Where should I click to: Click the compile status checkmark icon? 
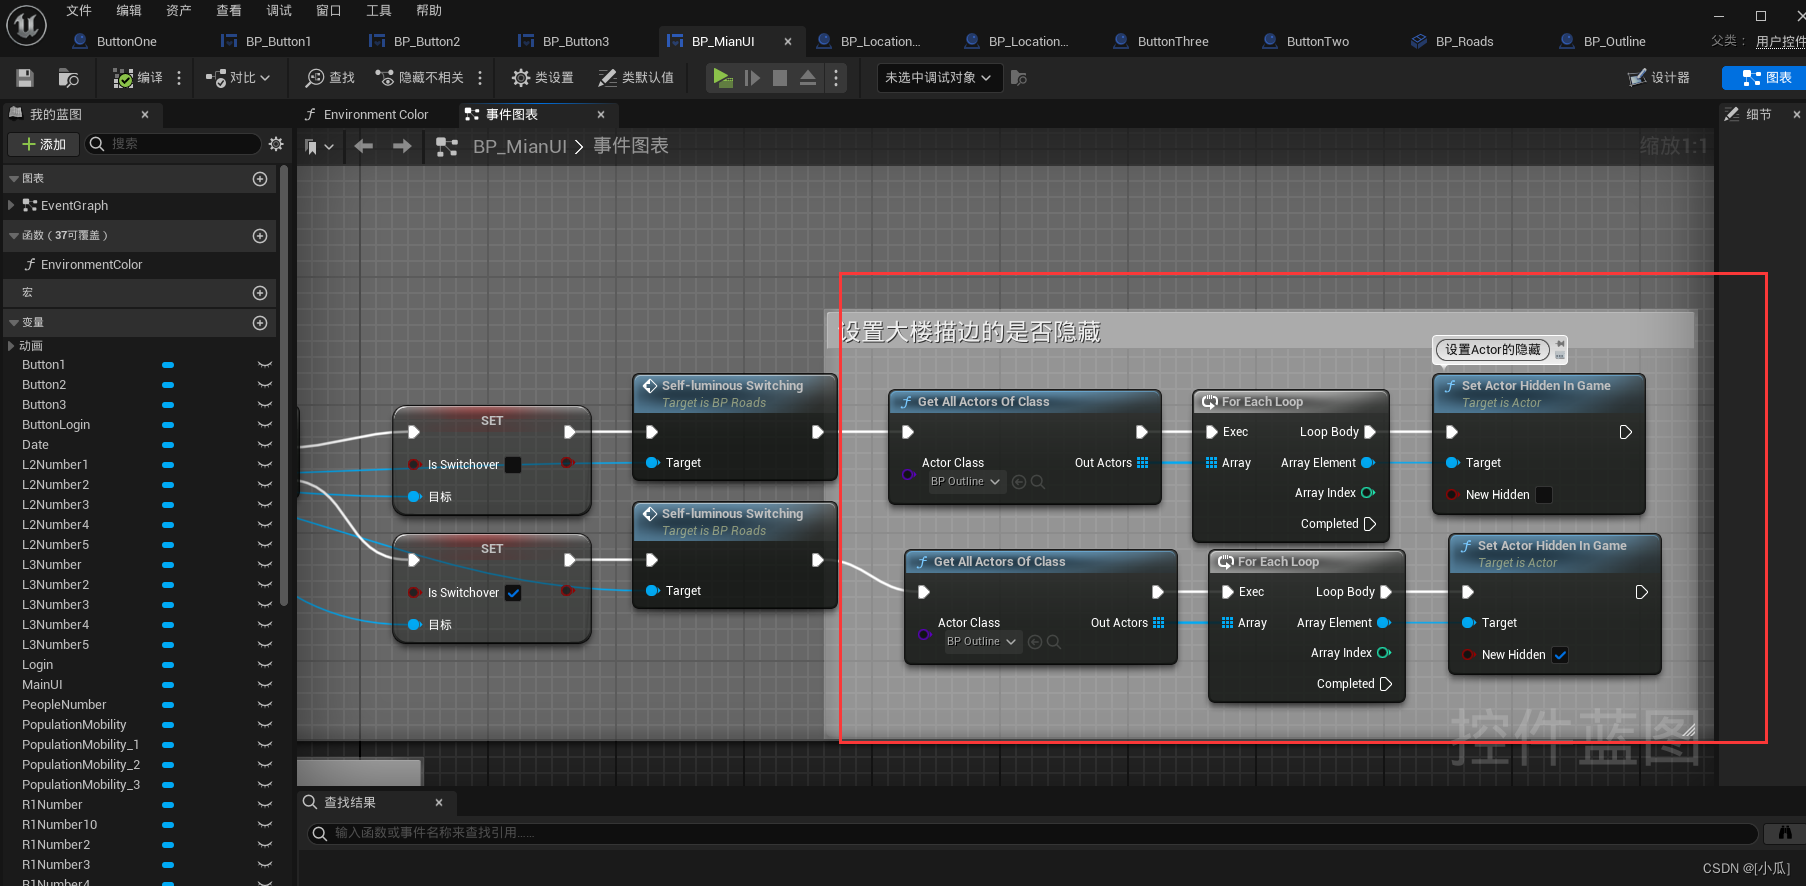[x=123, y=78]
